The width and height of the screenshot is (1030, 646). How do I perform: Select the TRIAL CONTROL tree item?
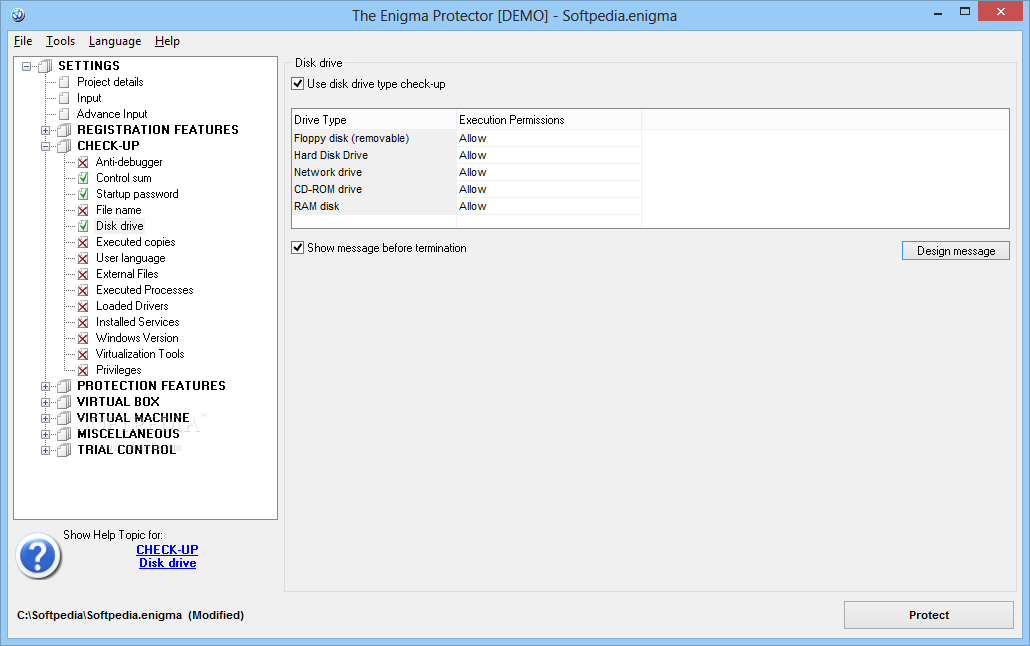[127, 450]
